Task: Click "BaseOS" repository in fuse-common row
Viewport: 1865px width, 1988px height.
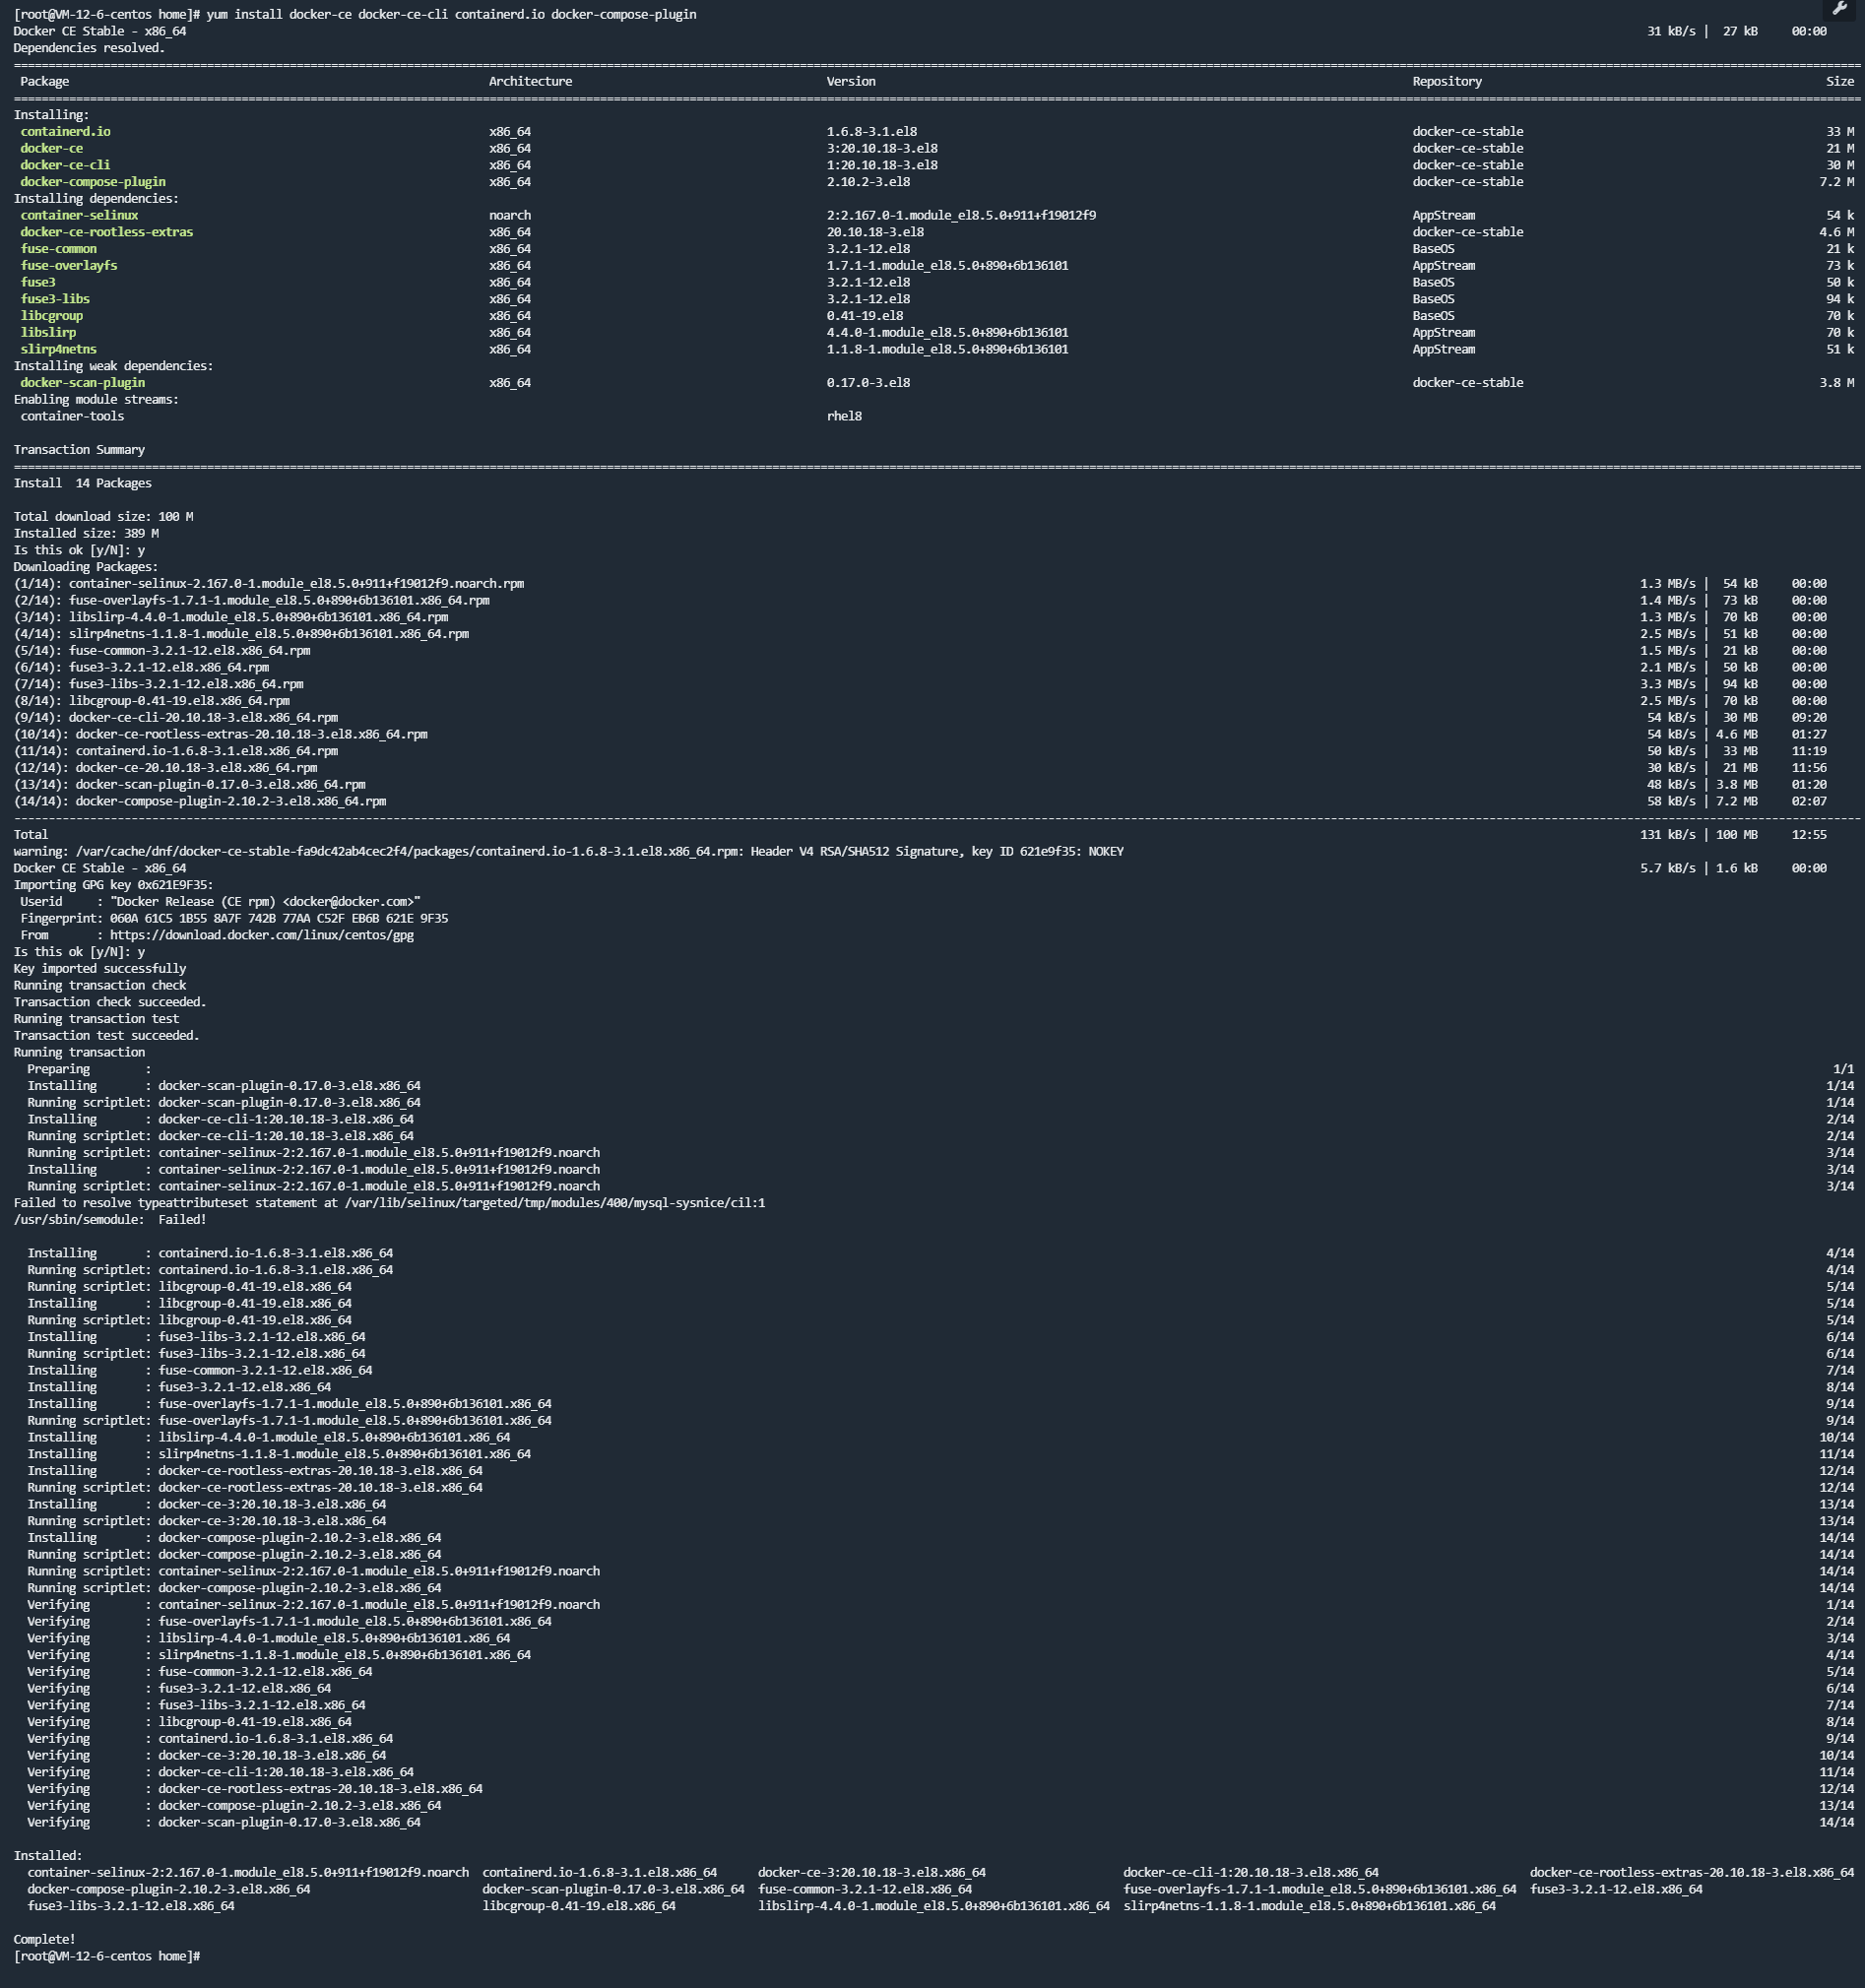Action: click(1433, 249)
